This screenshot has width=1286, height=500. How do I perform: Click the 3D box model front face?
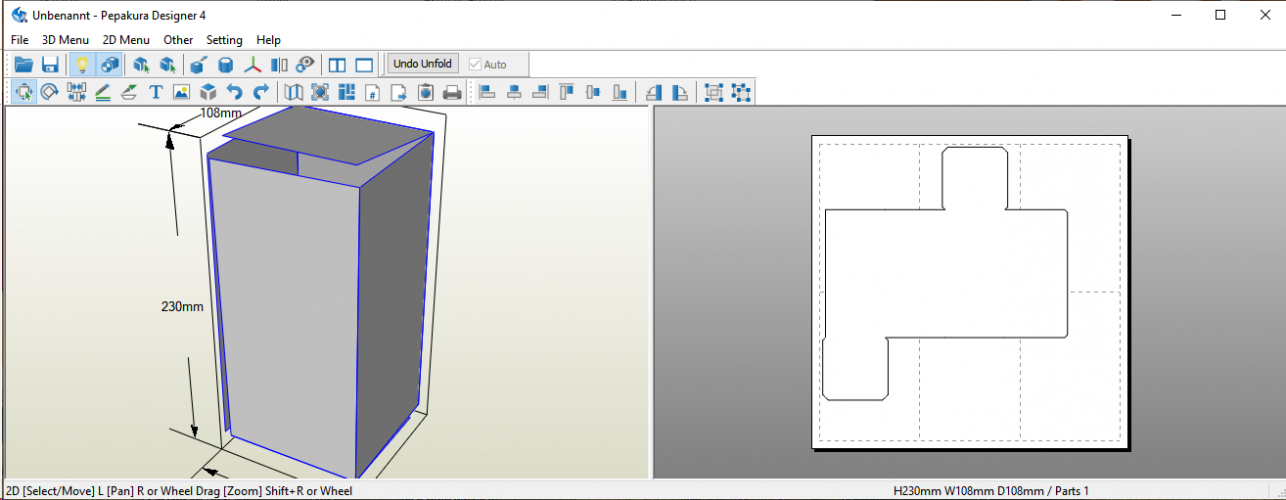click(285, 320)
